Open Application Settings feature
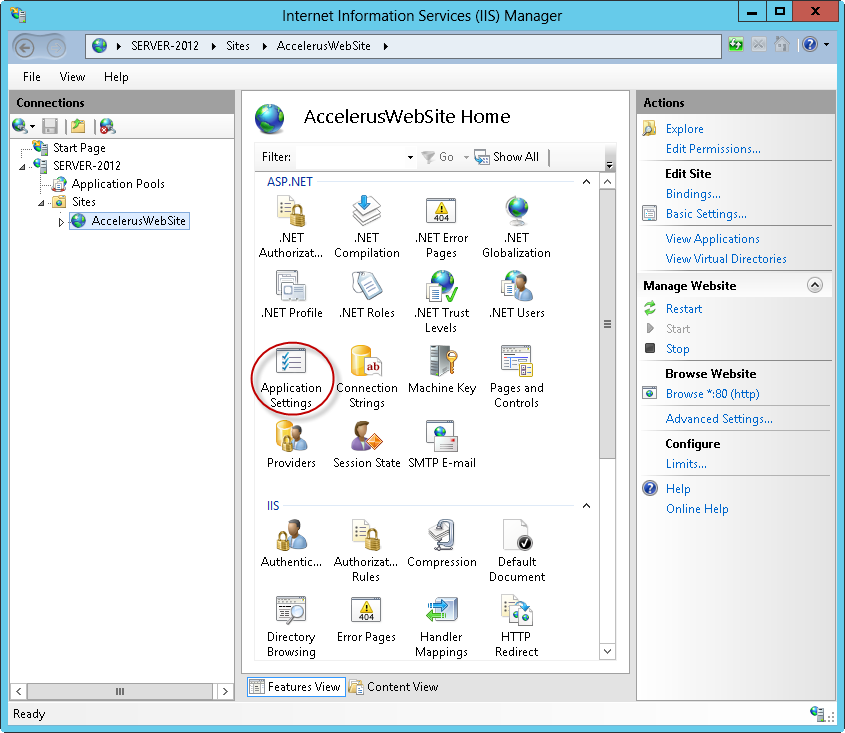The image size is (845, 733). pos(291,377)
